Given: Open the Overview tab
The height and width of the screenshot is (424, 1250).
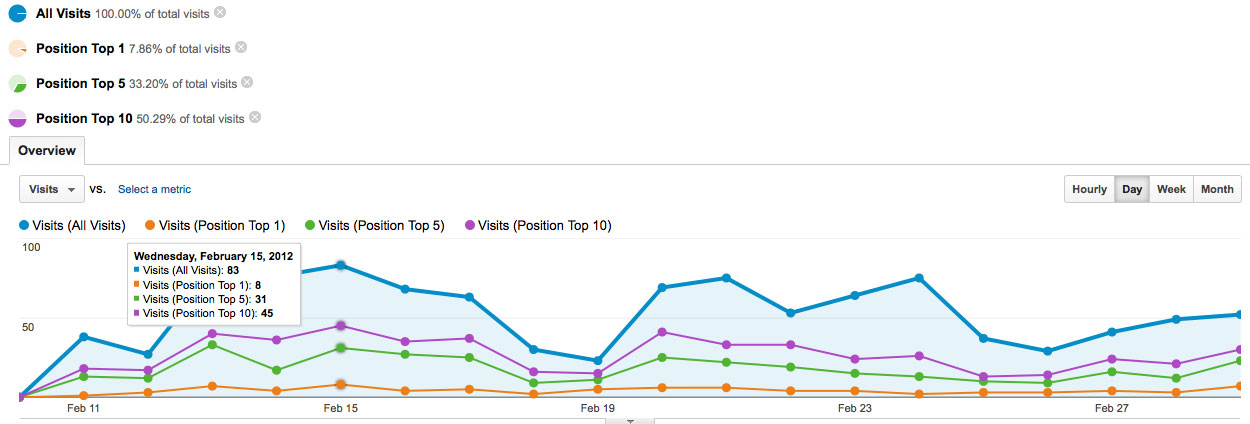Looking at the screenshot, I should tap(47, 151).
